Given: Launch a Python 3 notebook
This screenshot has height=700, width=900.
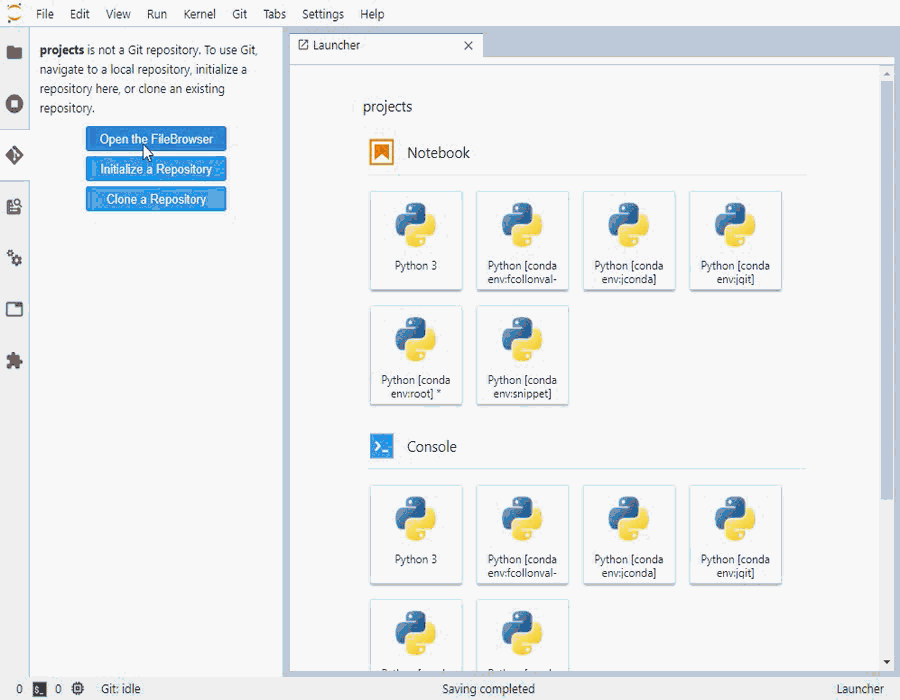Looking at the screenshot, I should coord(416,240).
